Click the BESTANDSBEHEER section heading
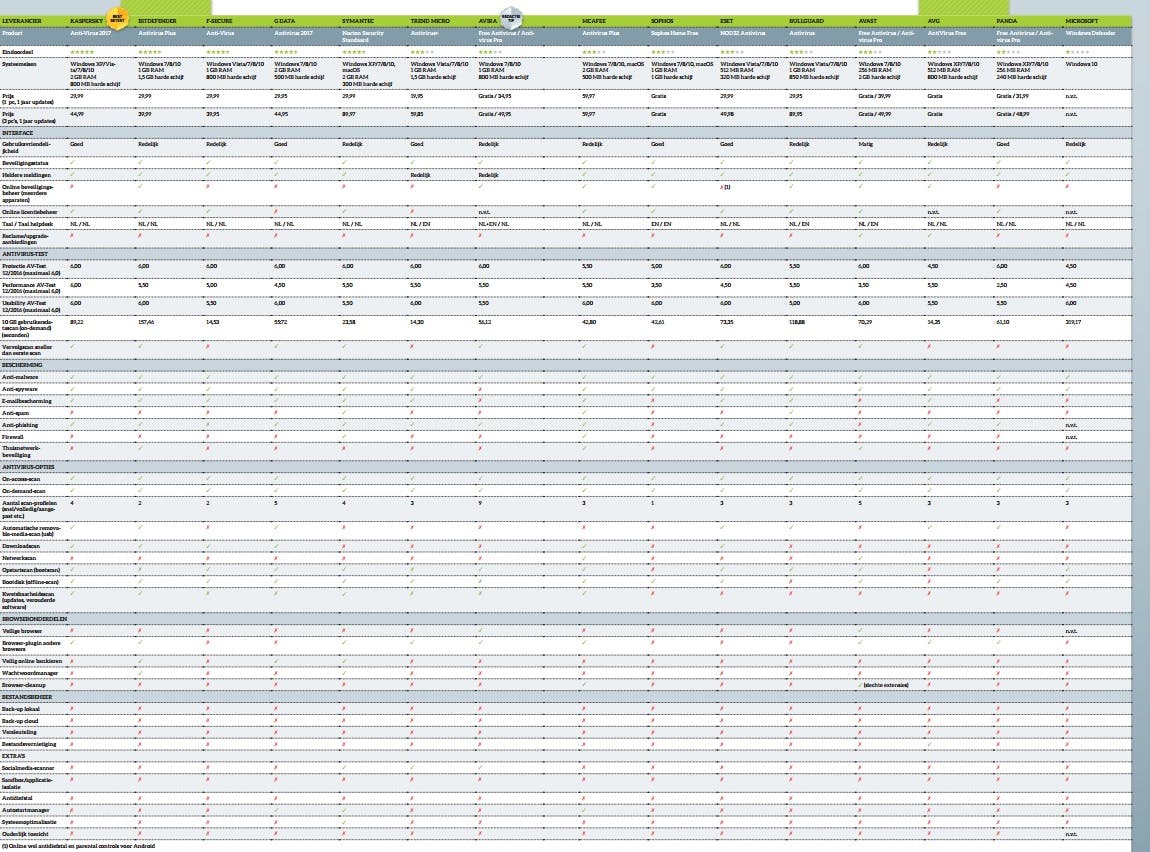Screen dimensions: 1150x852 27,697
